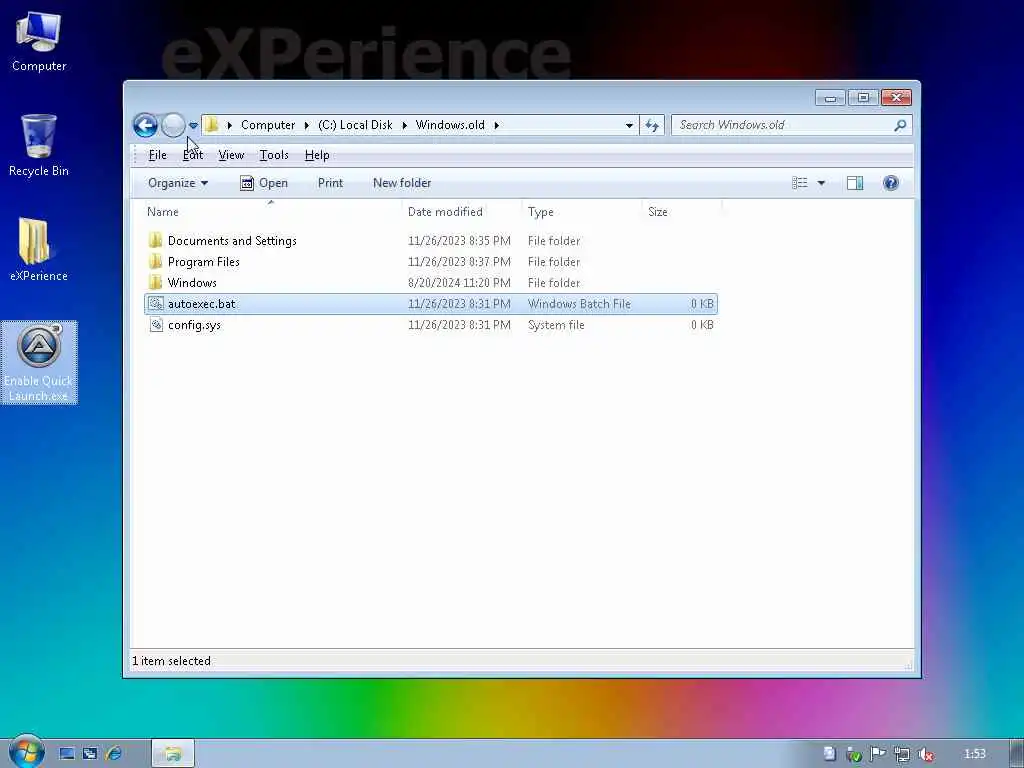Click the Show Desktop quick launch icon
1024x768 pixels.
[67, 754]
